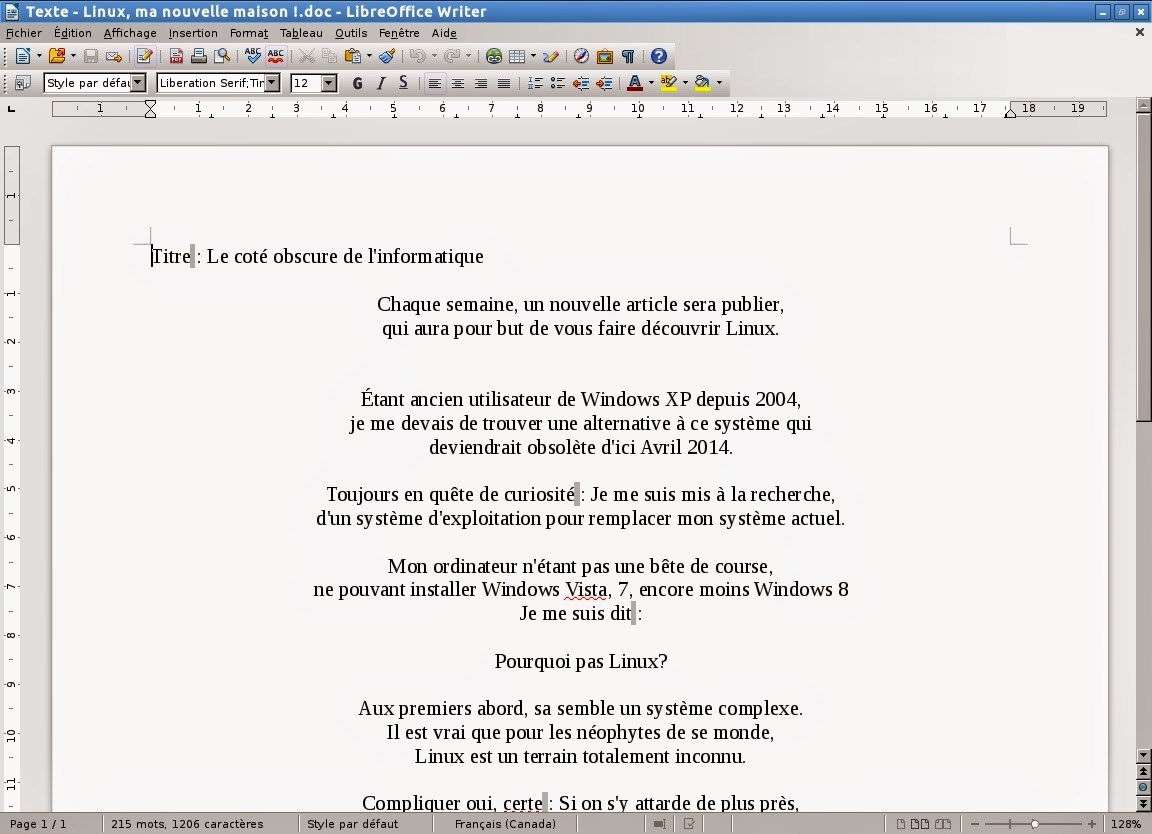Open the Aide menu
This screenshot has width=1152, height=834.
tap(444, 33)
